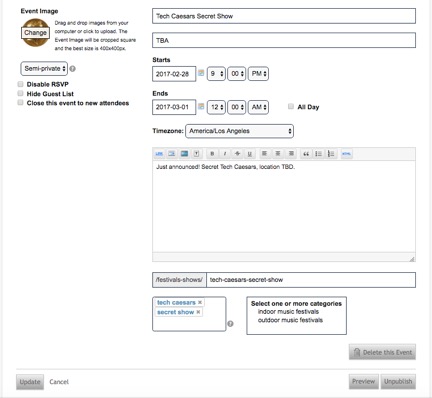Click the Ends date field 2017-03-01
Screen dimensions: 432x398
coord(174,107)
